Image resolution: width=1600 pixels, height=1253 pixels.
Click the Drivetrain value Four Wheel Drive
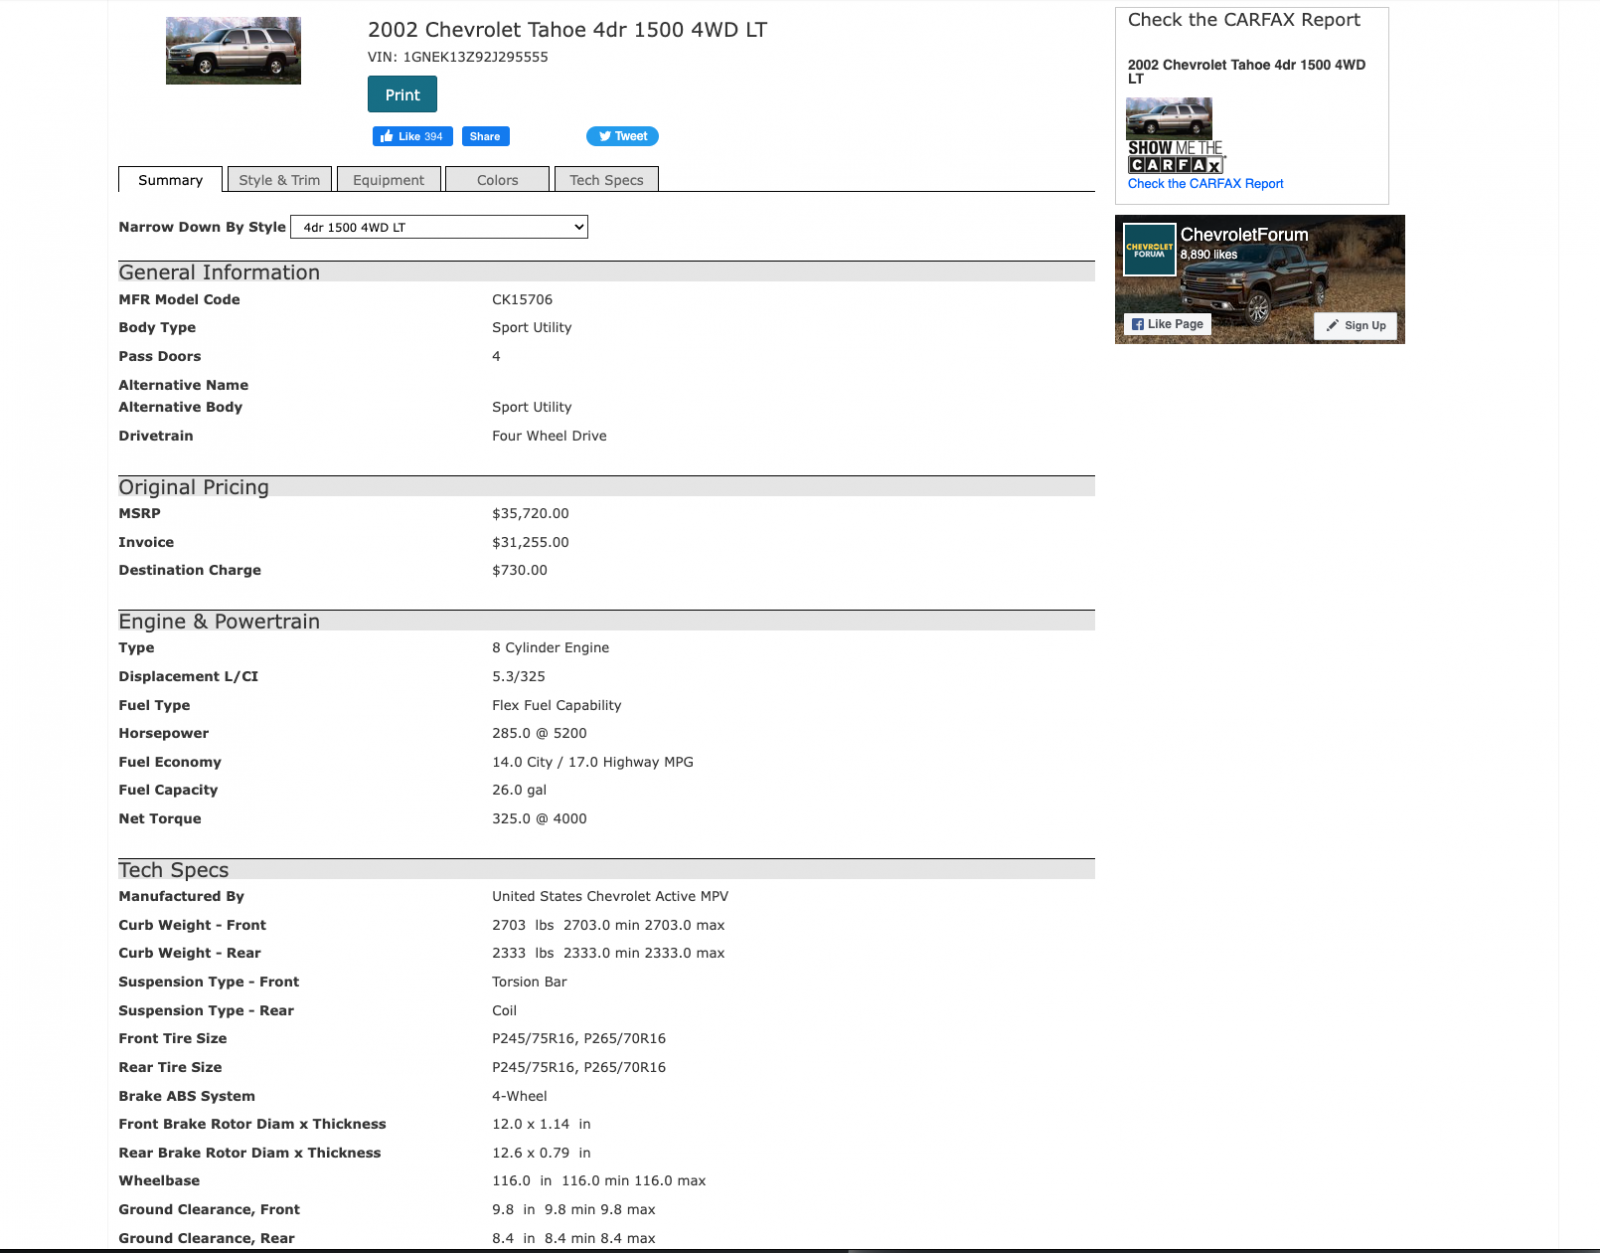pyautogui.click(x=549, y=436)
